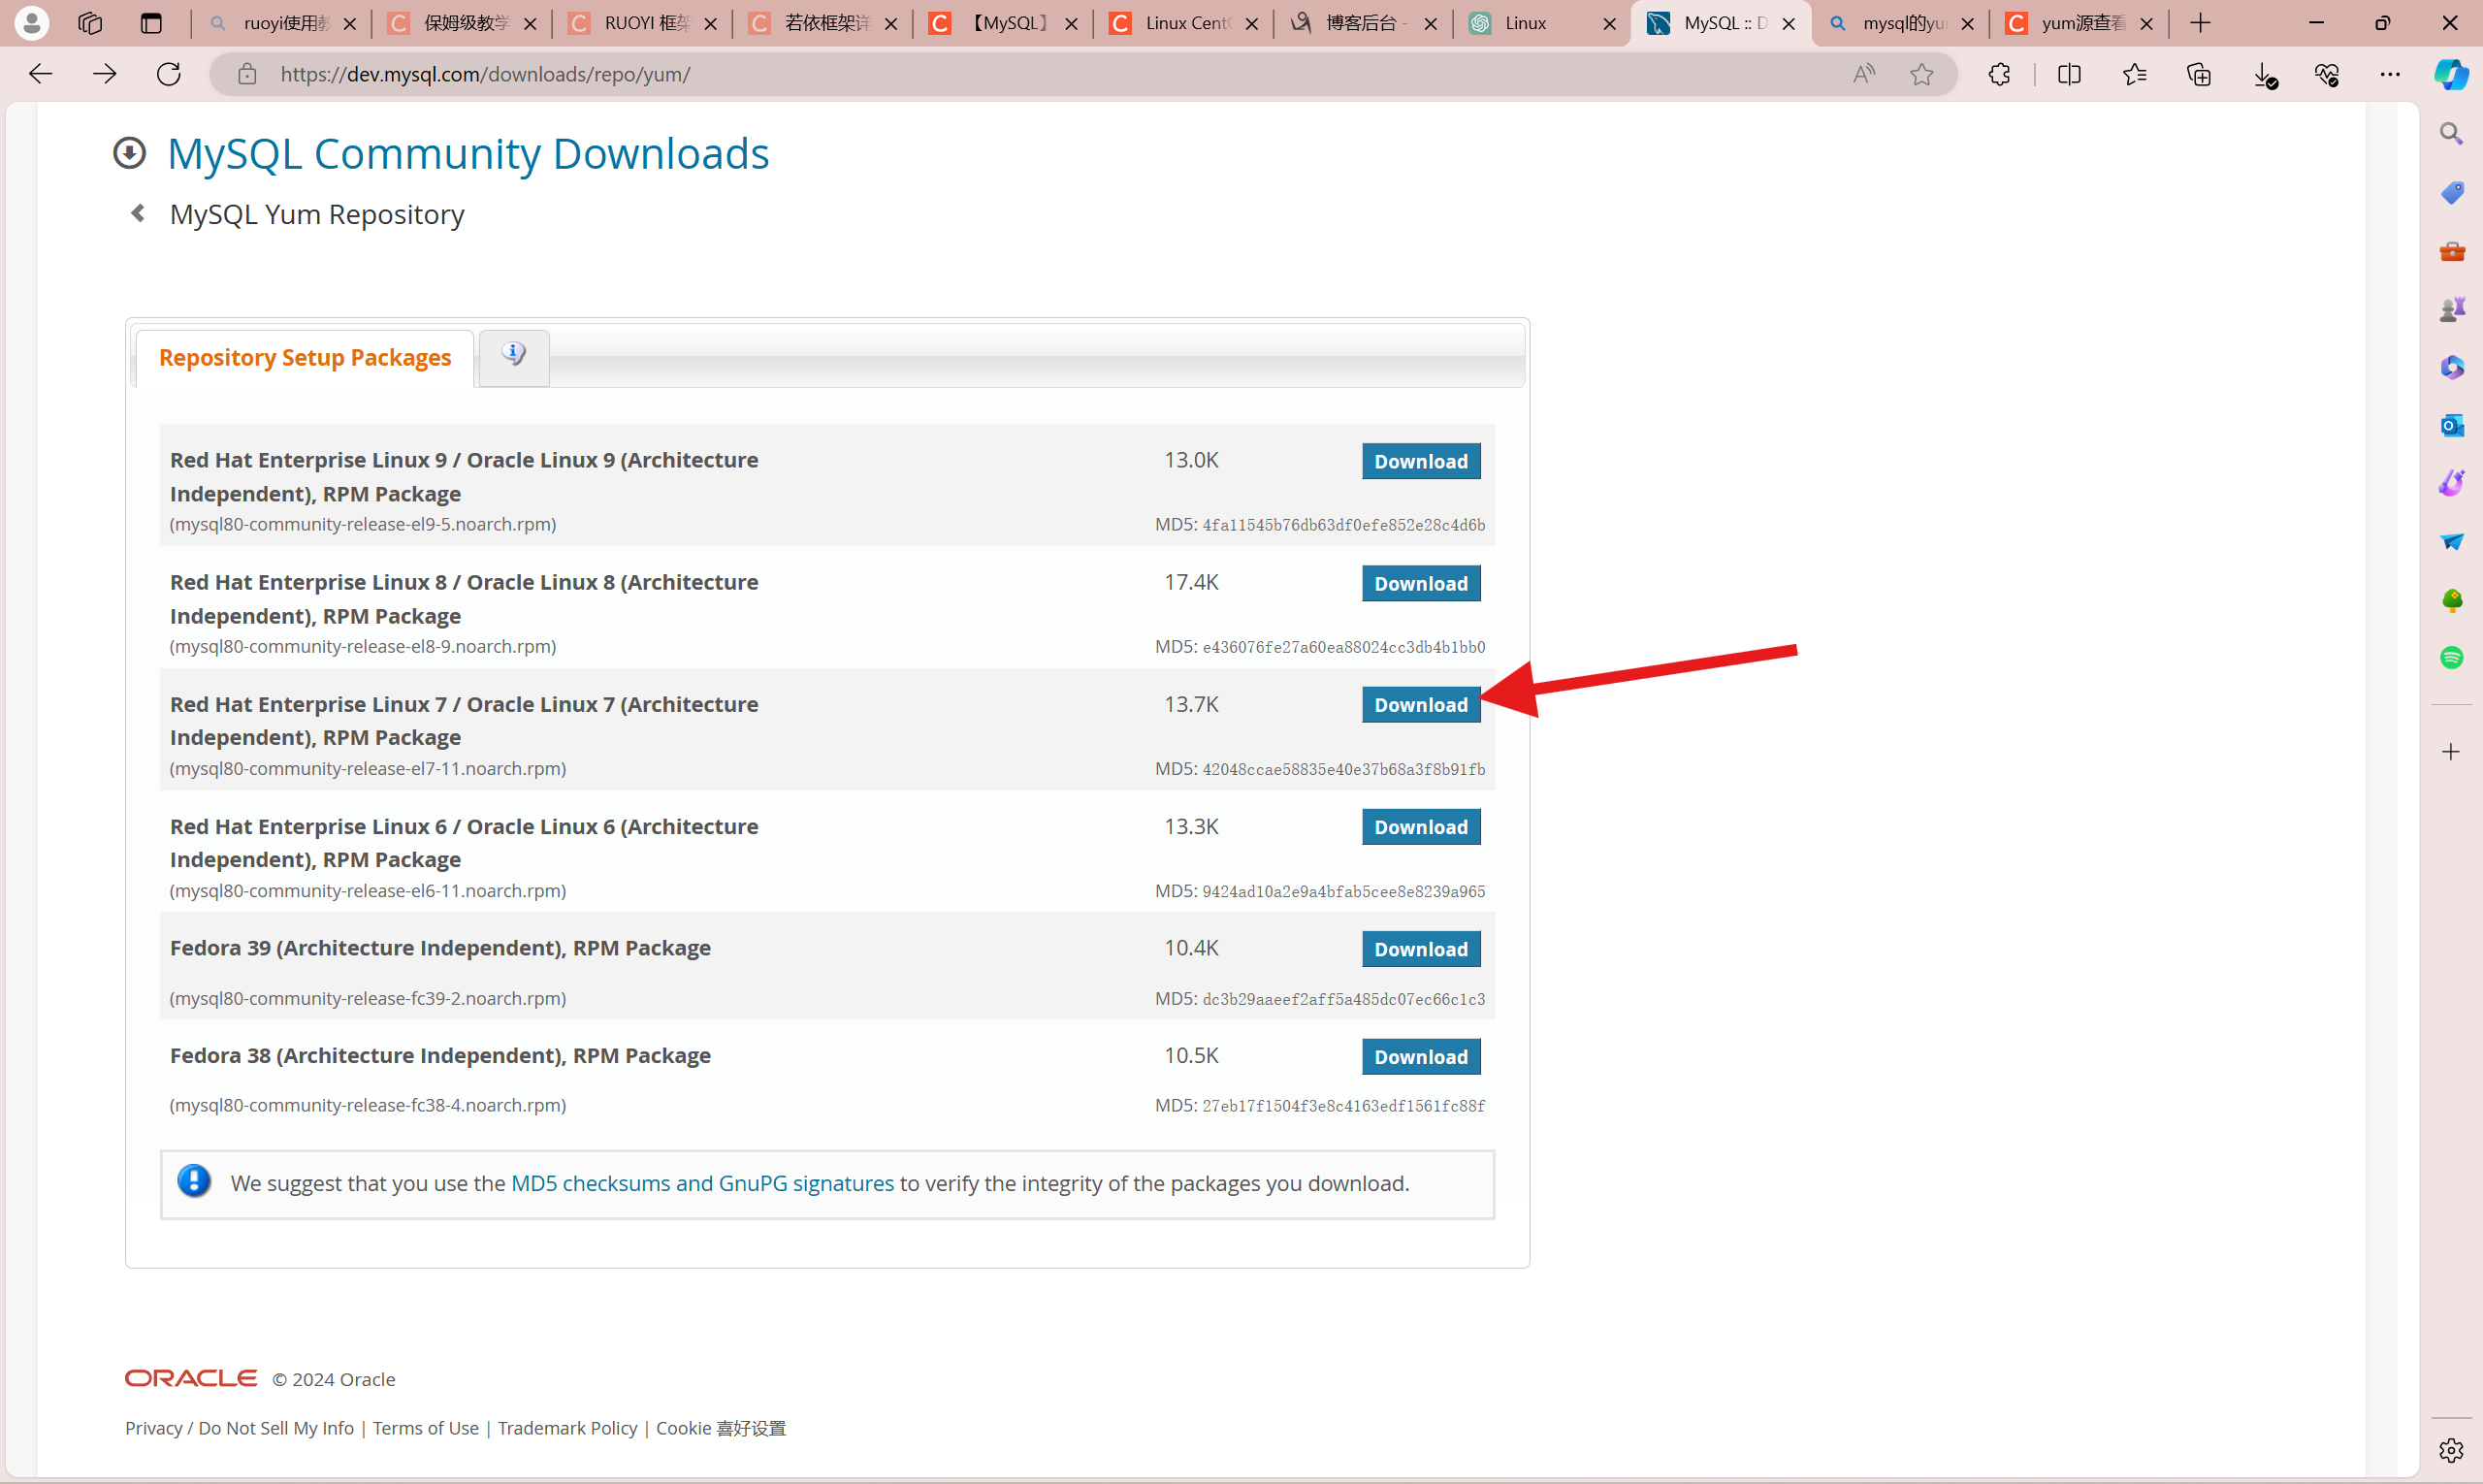Add page to favorites star icon
Screen dimensions: 2483x1484
click(1921, 74)
